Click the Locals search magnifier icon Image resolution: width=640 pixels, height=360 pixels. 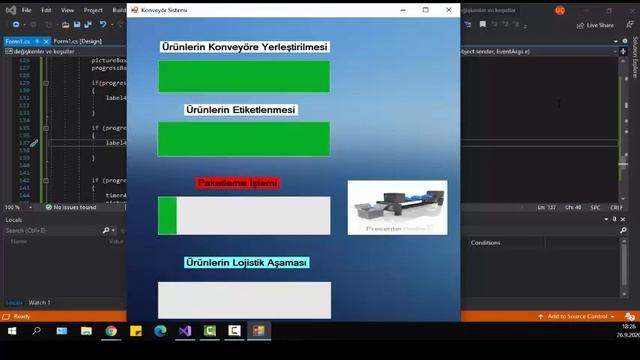tap(106, 231)
